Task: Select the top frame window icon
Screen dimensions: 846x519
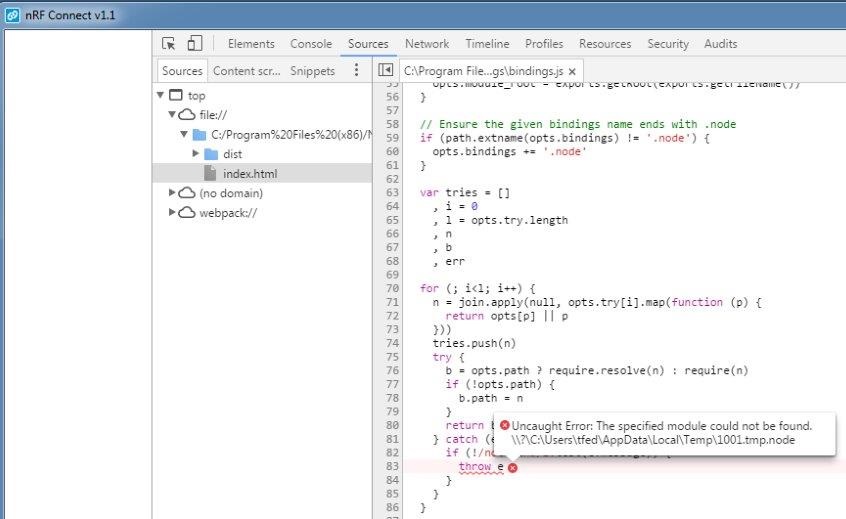Action: tap(175, 95)
